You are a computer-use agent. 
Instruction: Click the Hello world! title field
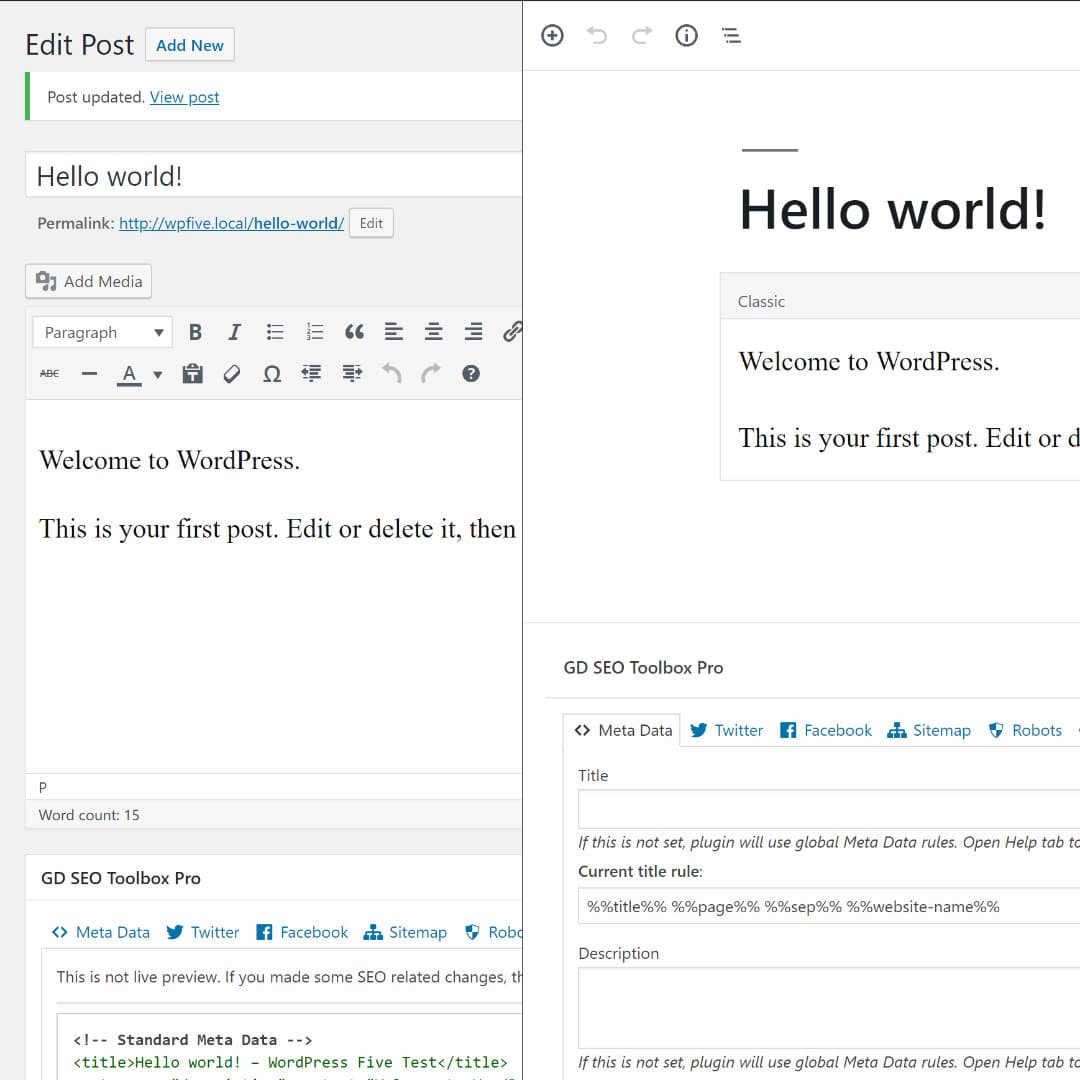[x=273, y=175]
